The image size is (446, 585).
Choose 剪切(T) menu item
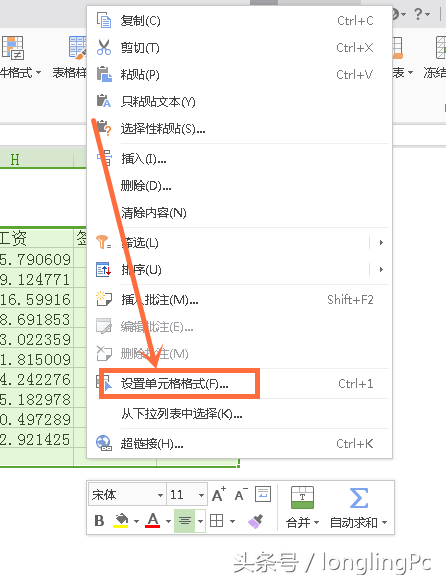pyautogui.click(x=239, y=48)
